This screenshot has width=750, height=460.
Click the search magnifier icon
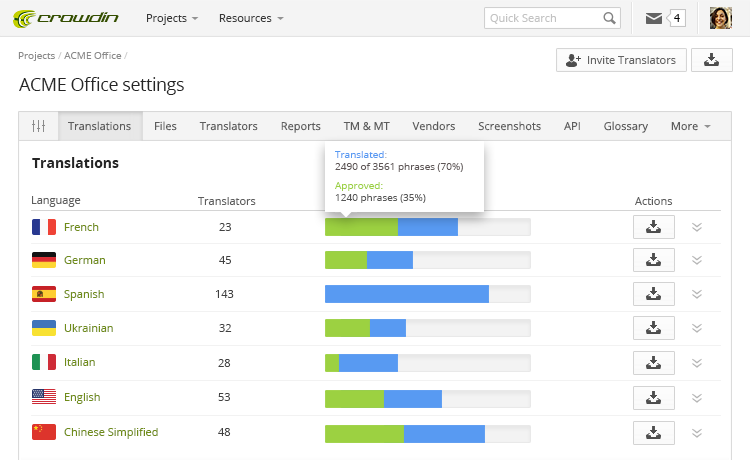609,18
